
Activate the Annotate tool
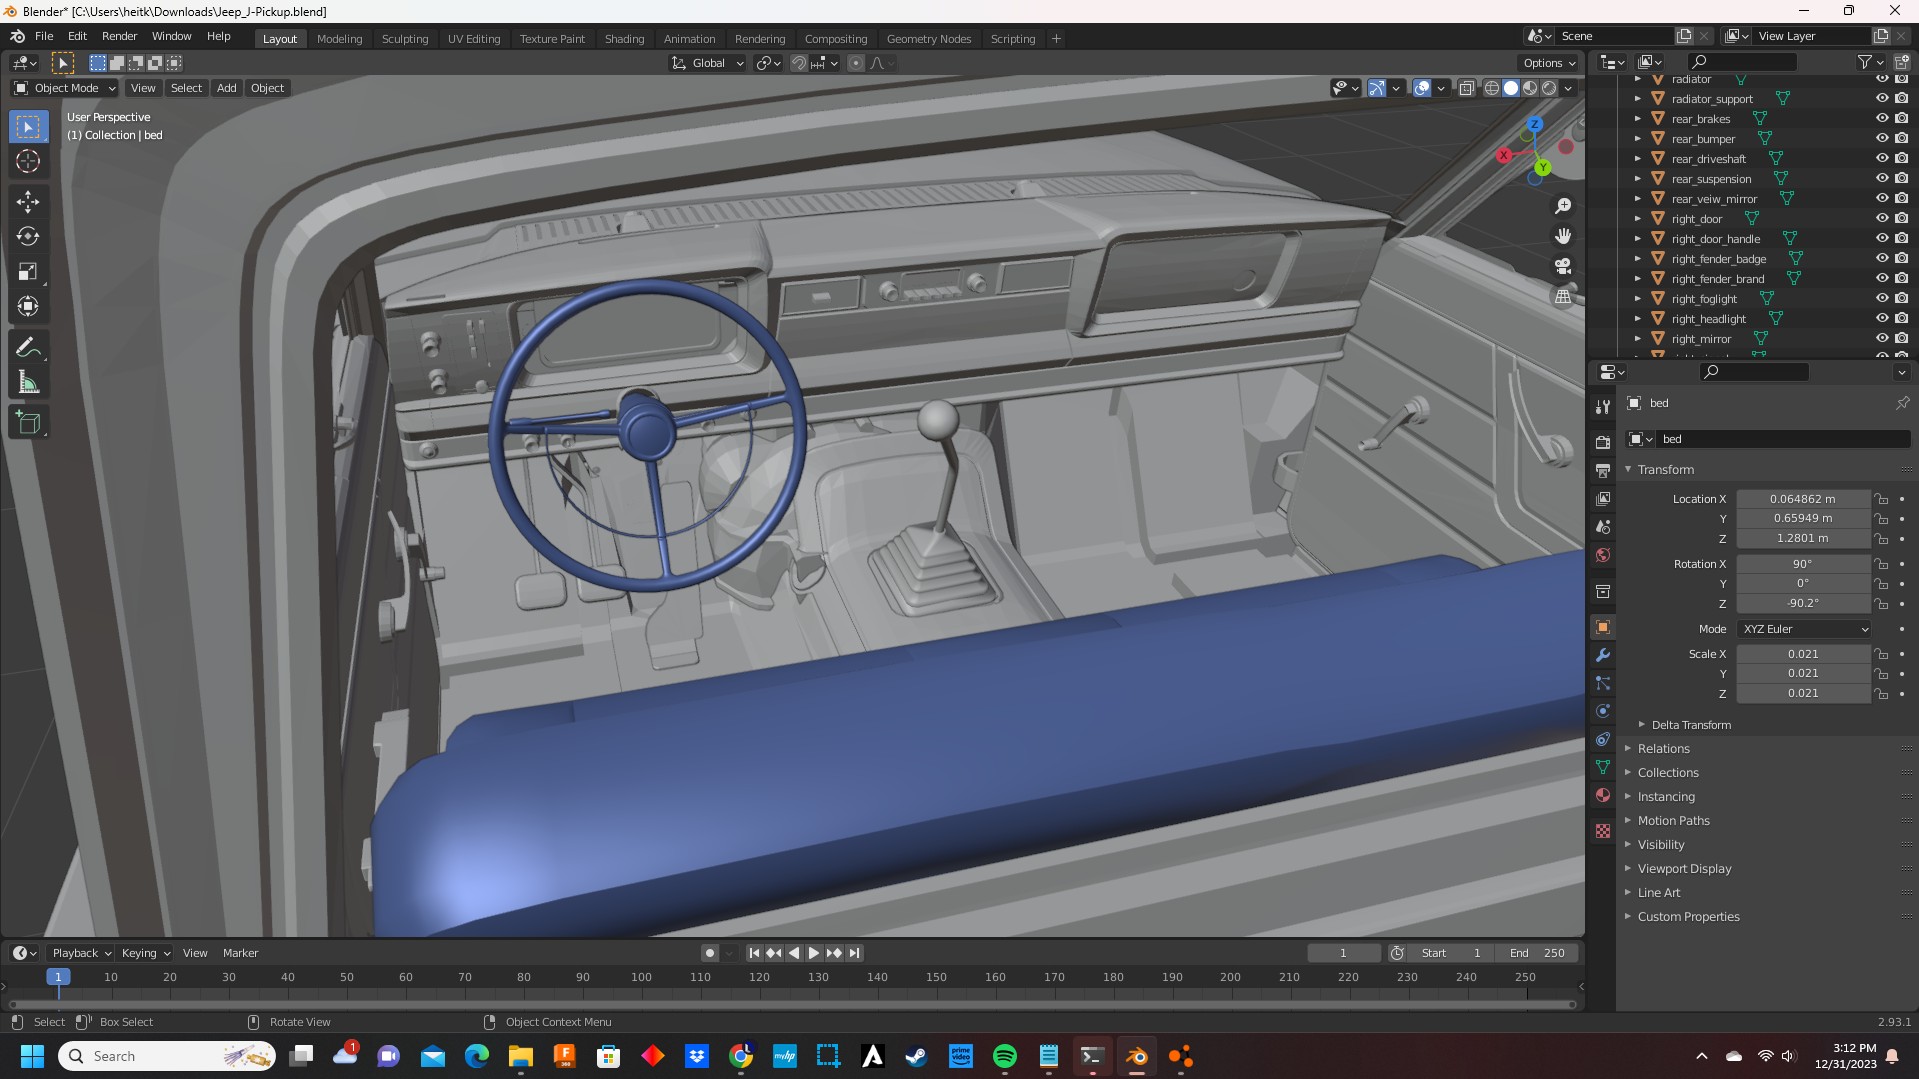click(x=28, y=347)
